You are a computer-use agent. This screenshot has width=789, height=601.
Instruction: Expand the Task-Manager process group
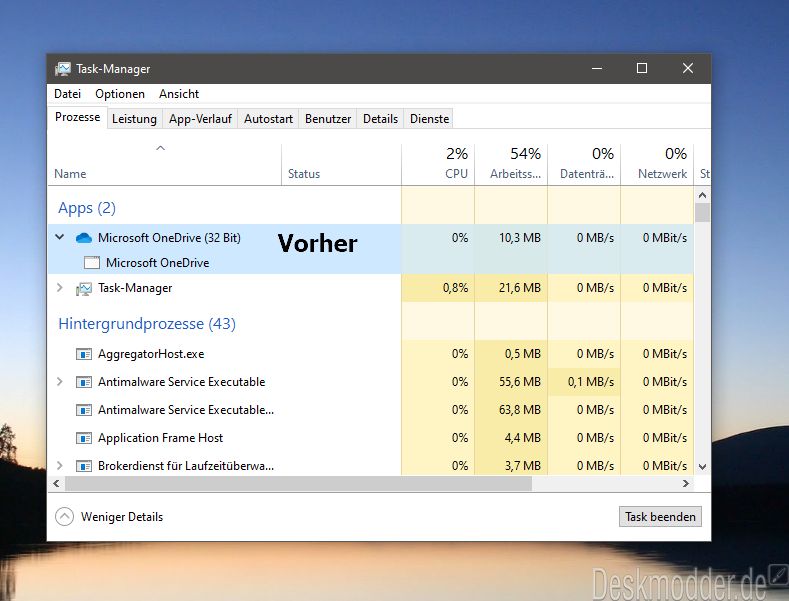pos(59,287)
